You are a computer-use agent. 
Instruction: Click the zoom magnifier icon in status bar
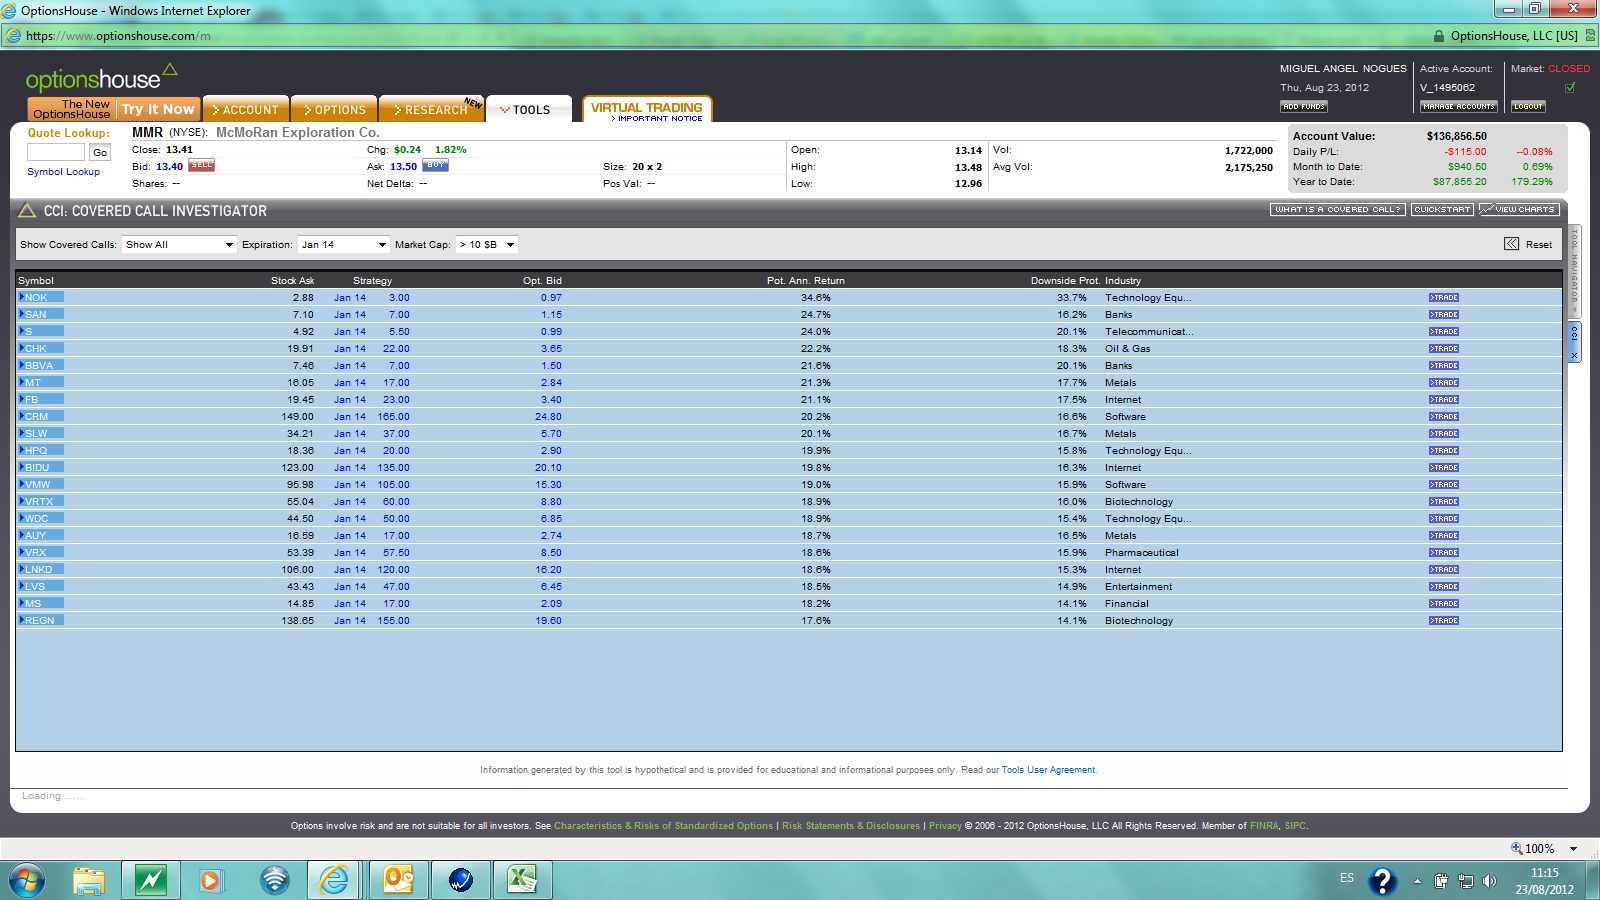coord(1516,848)
